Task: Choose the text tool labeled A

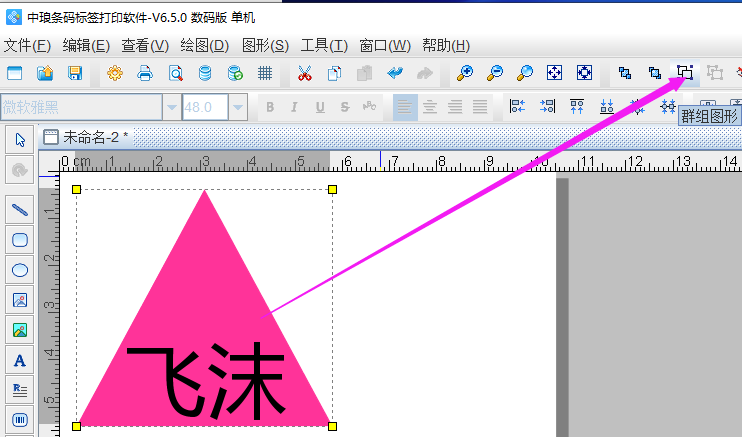Action: [19, 360]
